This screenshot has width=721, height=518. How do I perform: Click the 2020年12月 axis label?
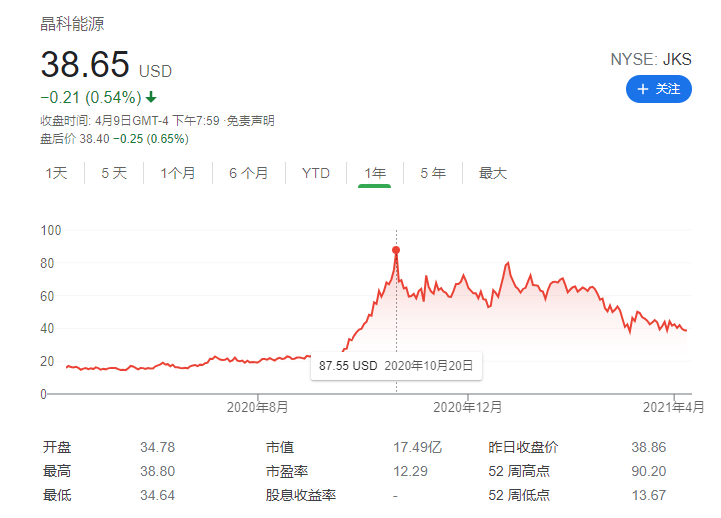468,407
